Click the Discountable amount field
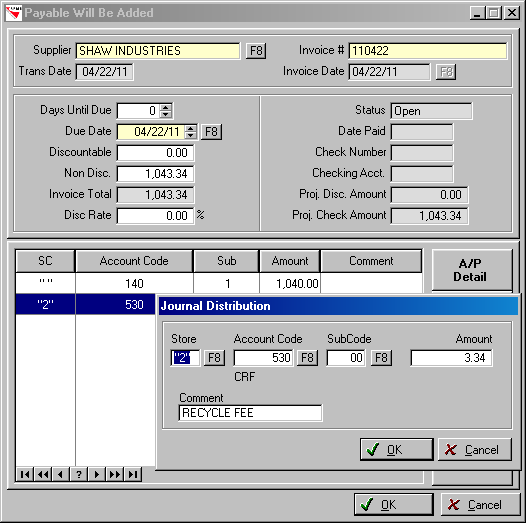This screenshot has height=523, width=526. 155,153
